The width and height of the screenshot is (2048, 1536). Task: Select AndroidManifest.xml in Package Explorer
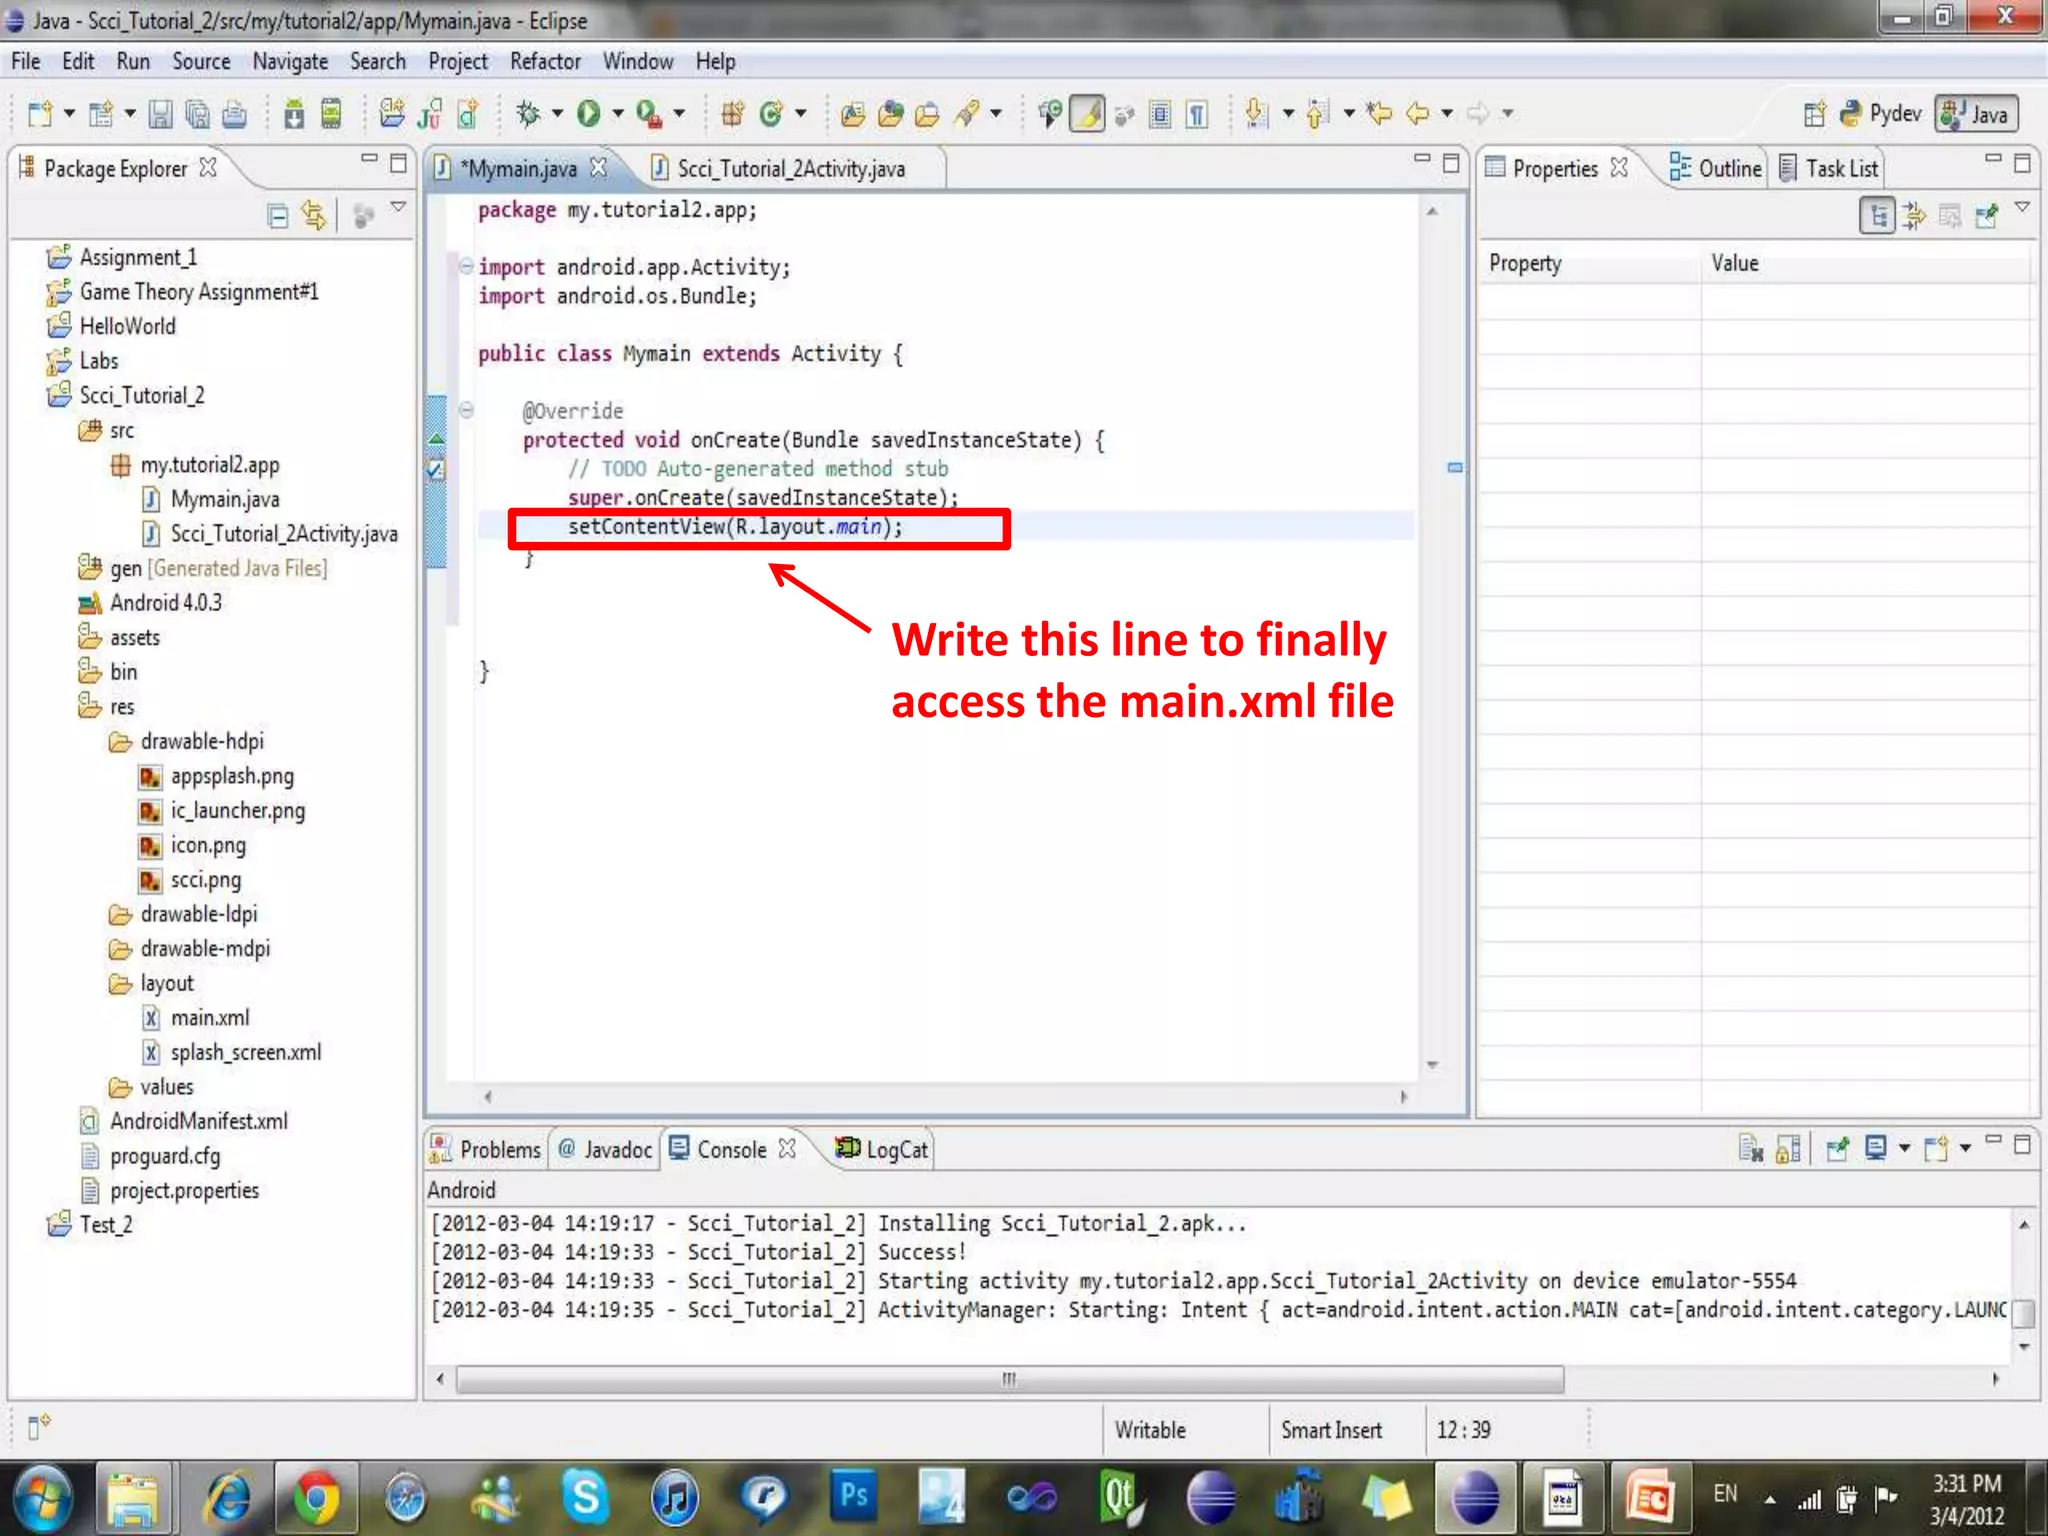pyautogui.click(x=198, y=1121)
